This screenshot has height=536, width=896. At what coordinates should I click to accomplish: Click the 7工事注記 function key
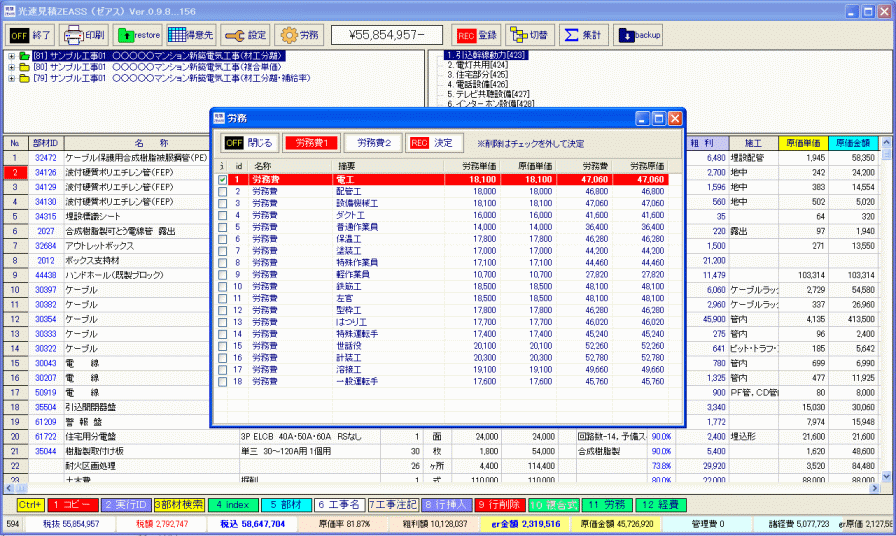393,505
